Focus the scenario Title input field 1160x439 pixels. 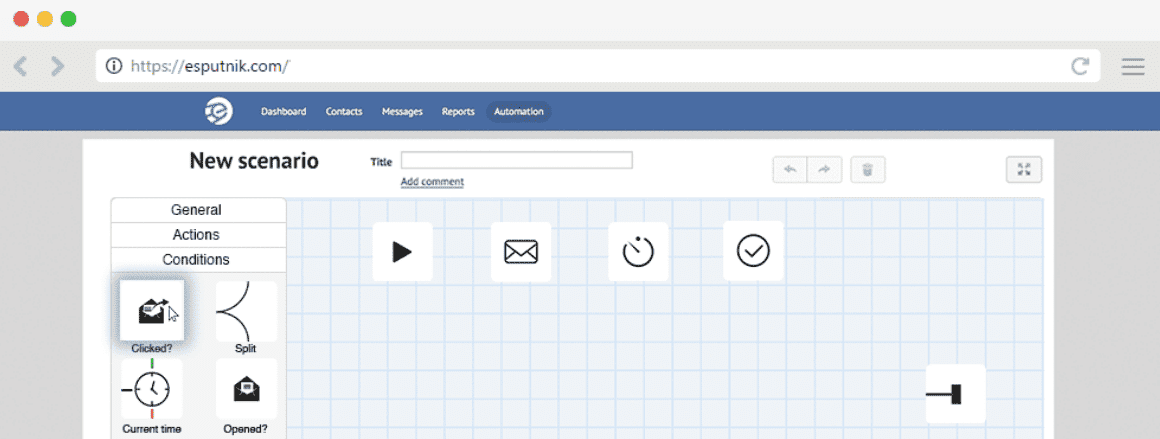click(x=516, y=161)
